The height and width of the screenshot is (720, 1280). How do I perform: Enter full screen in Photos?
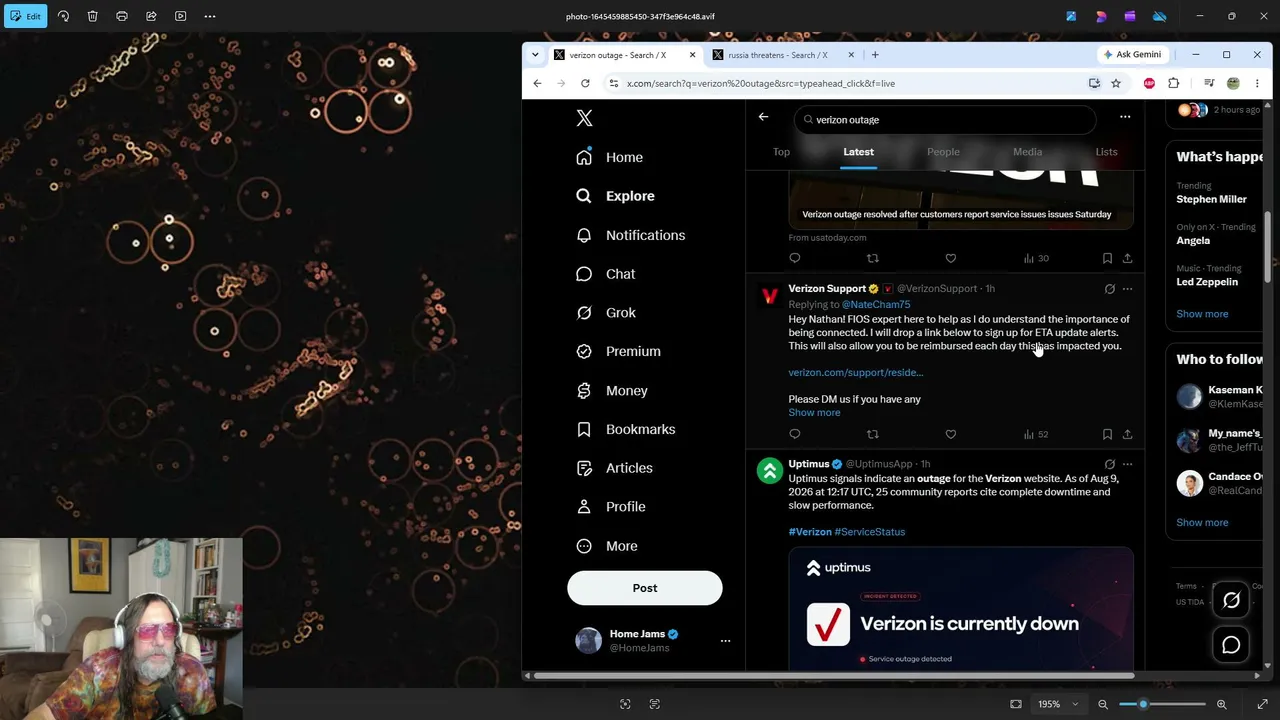tap(1262, 704)
